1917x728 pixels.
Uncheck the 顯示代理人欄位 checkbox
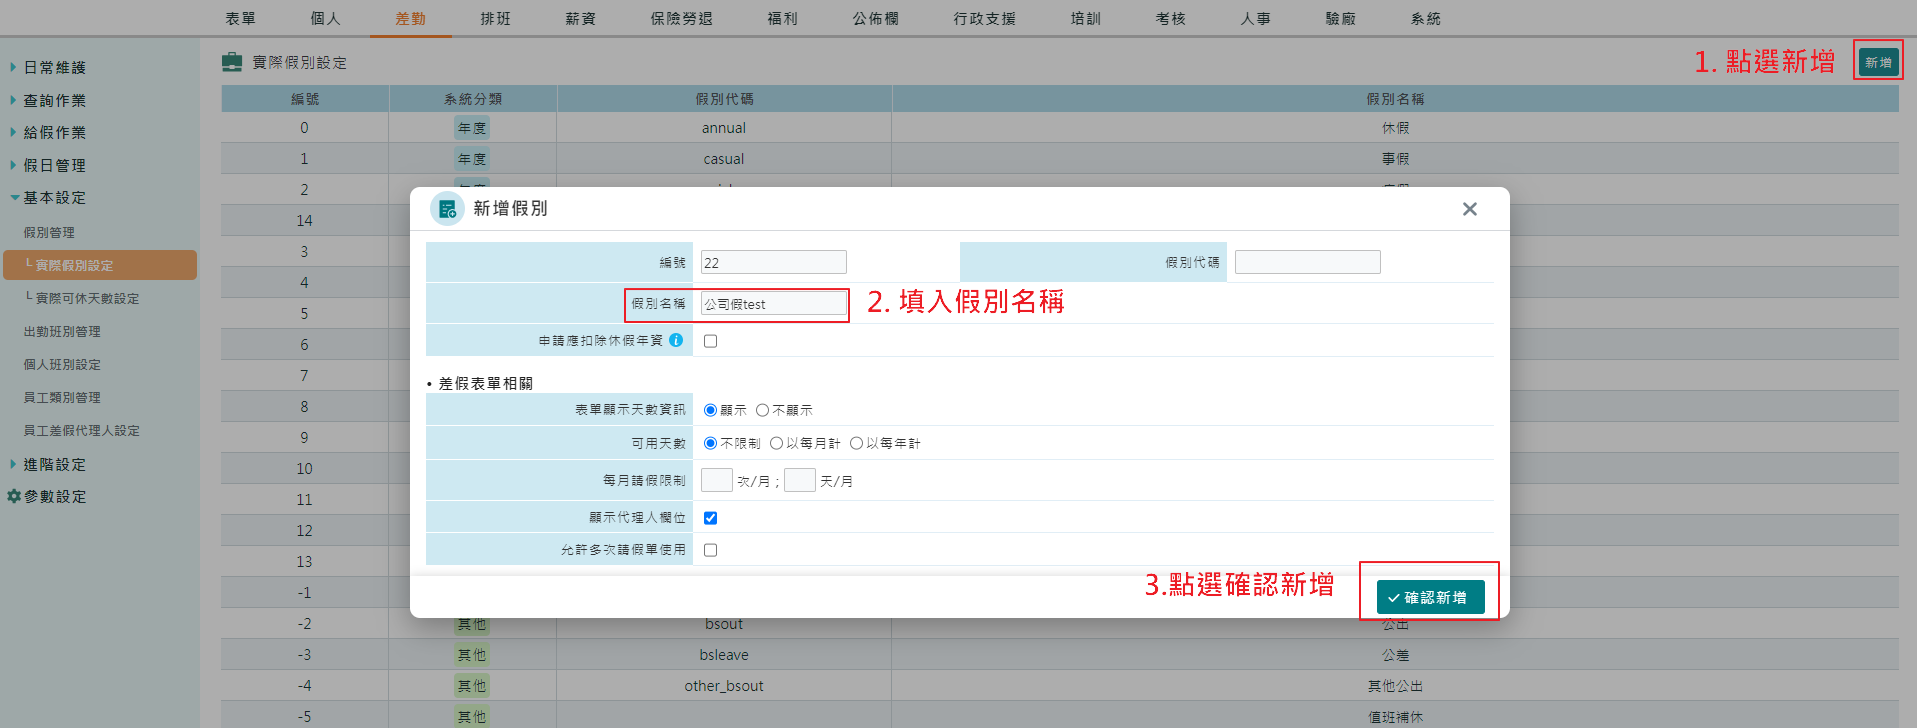click(x=710, y=518)
